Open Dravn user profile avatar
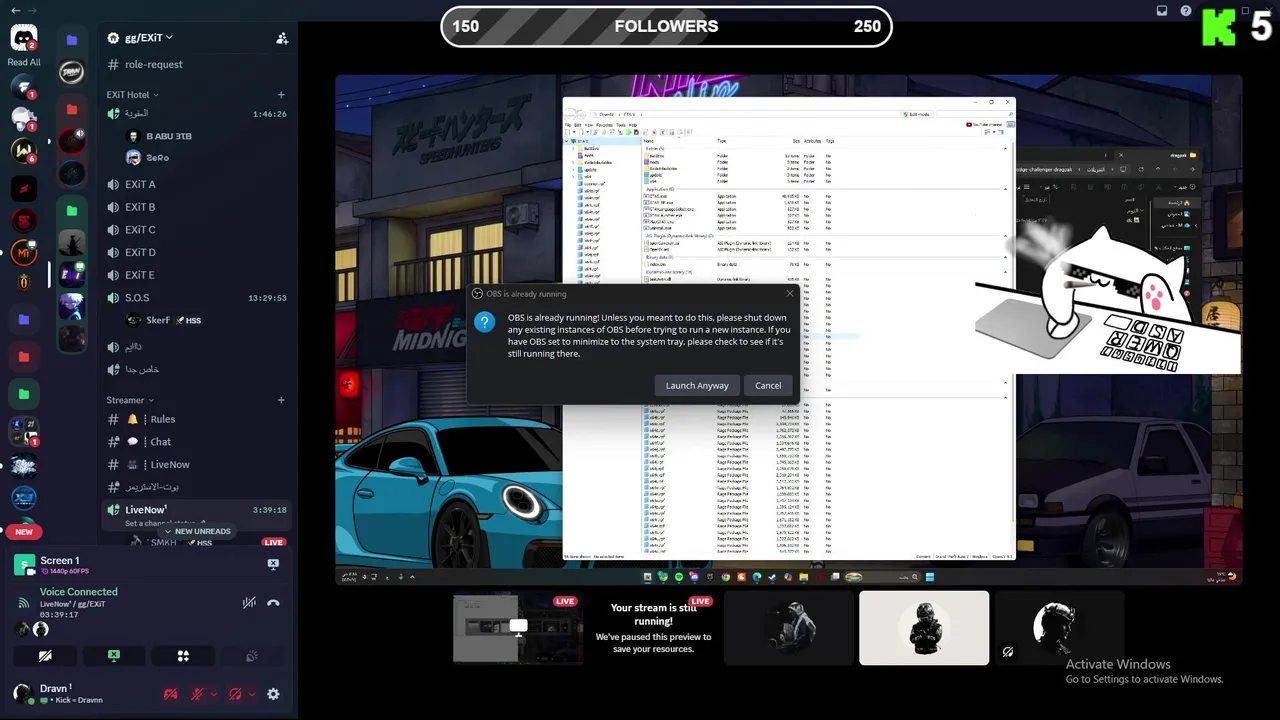 pyautogui.click(x=23, y=693)
